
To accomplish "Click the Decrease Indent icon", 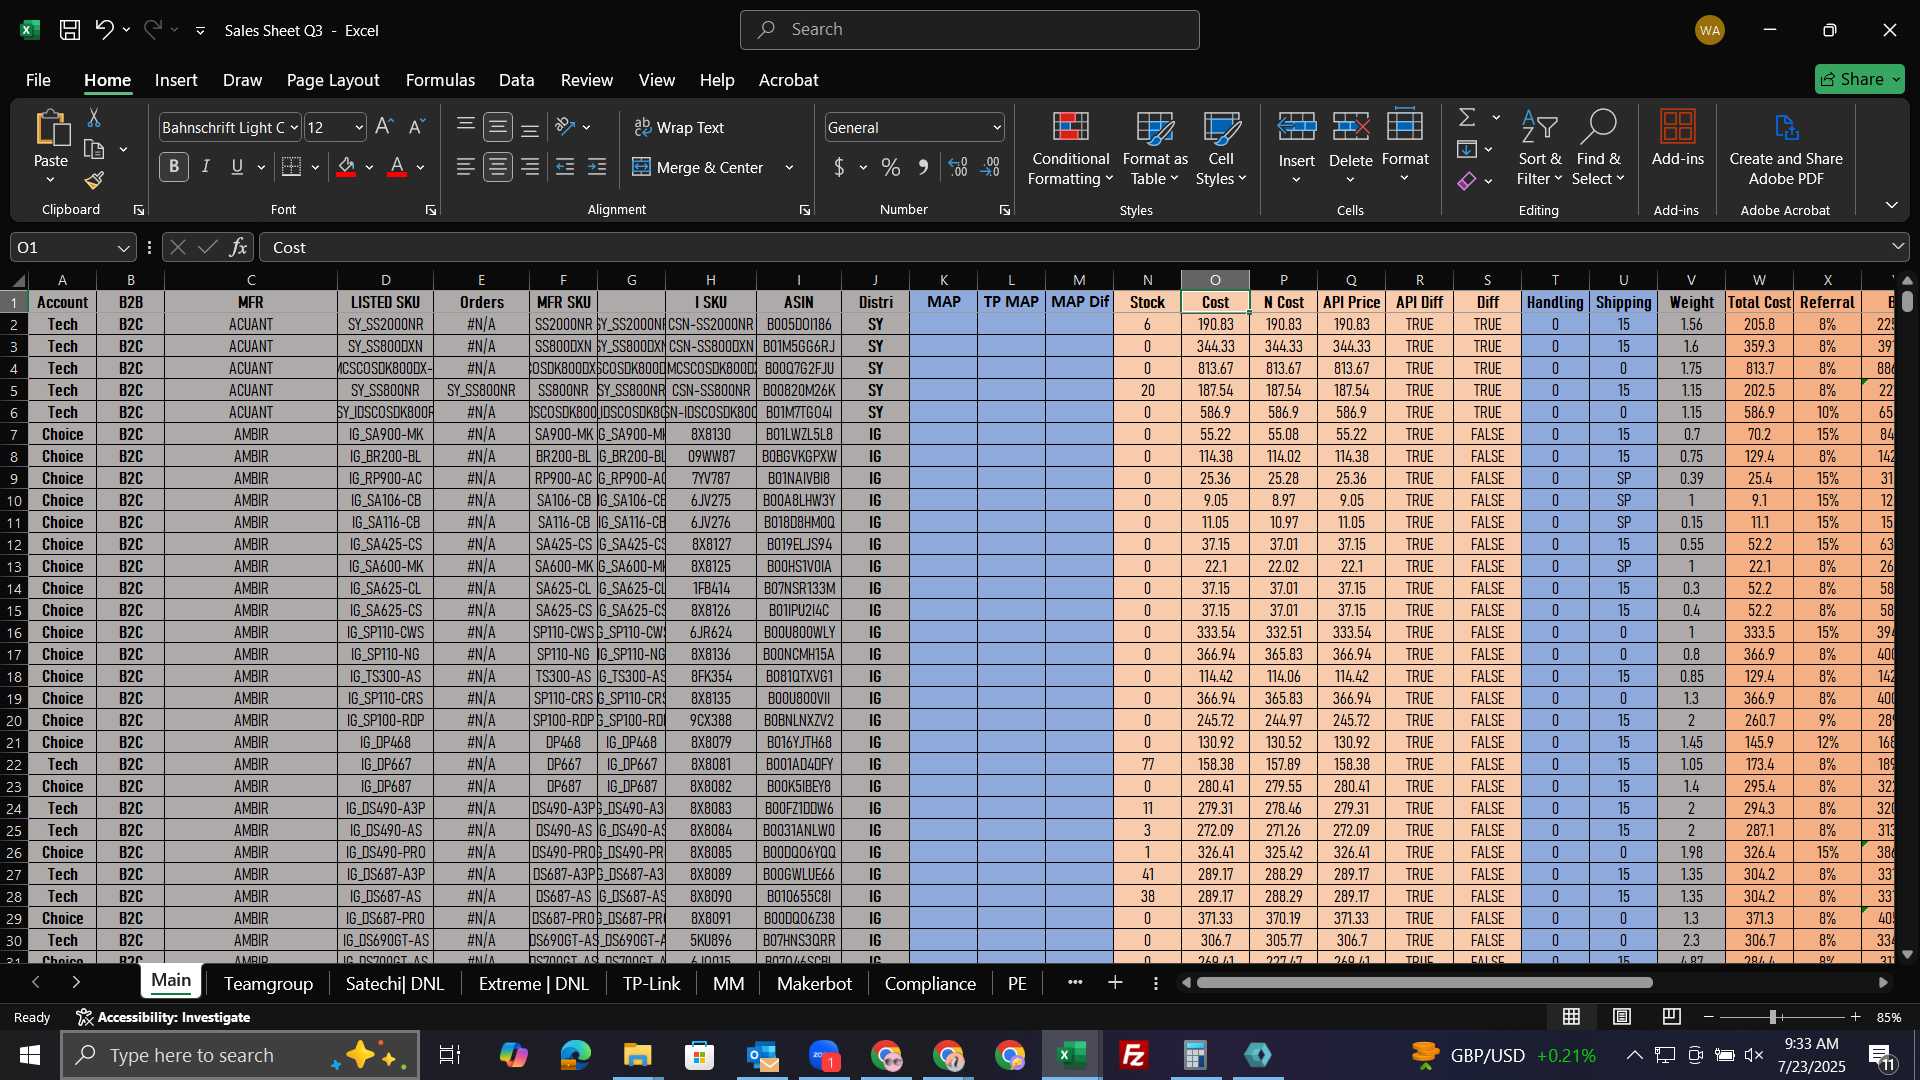I will point(565,167).
